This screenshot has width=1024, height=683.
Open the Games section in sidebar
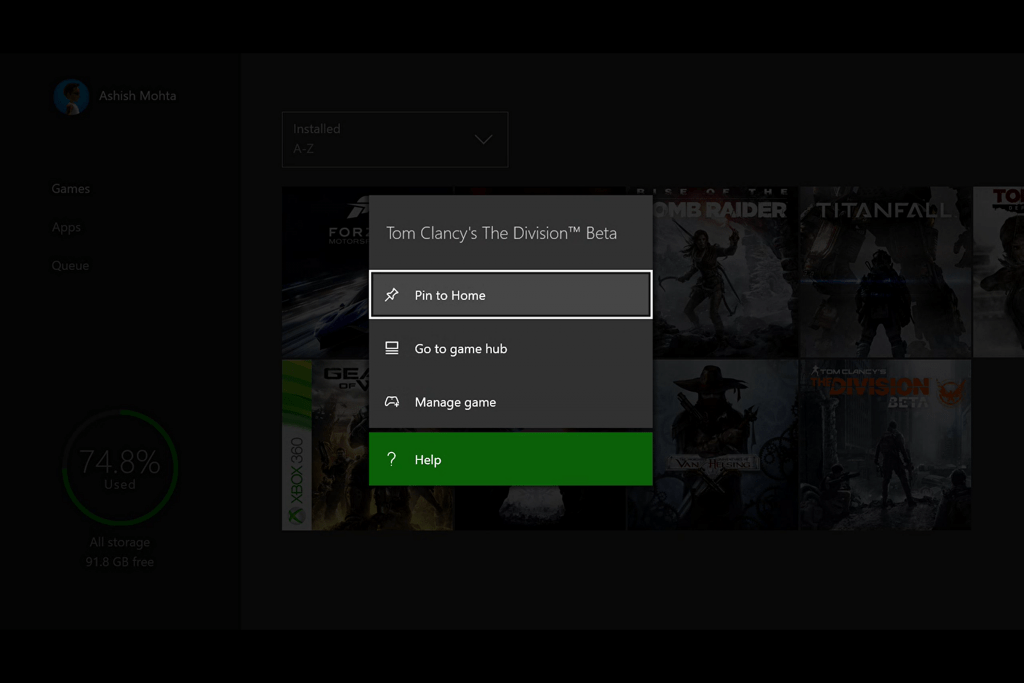[x=71, y=188]
